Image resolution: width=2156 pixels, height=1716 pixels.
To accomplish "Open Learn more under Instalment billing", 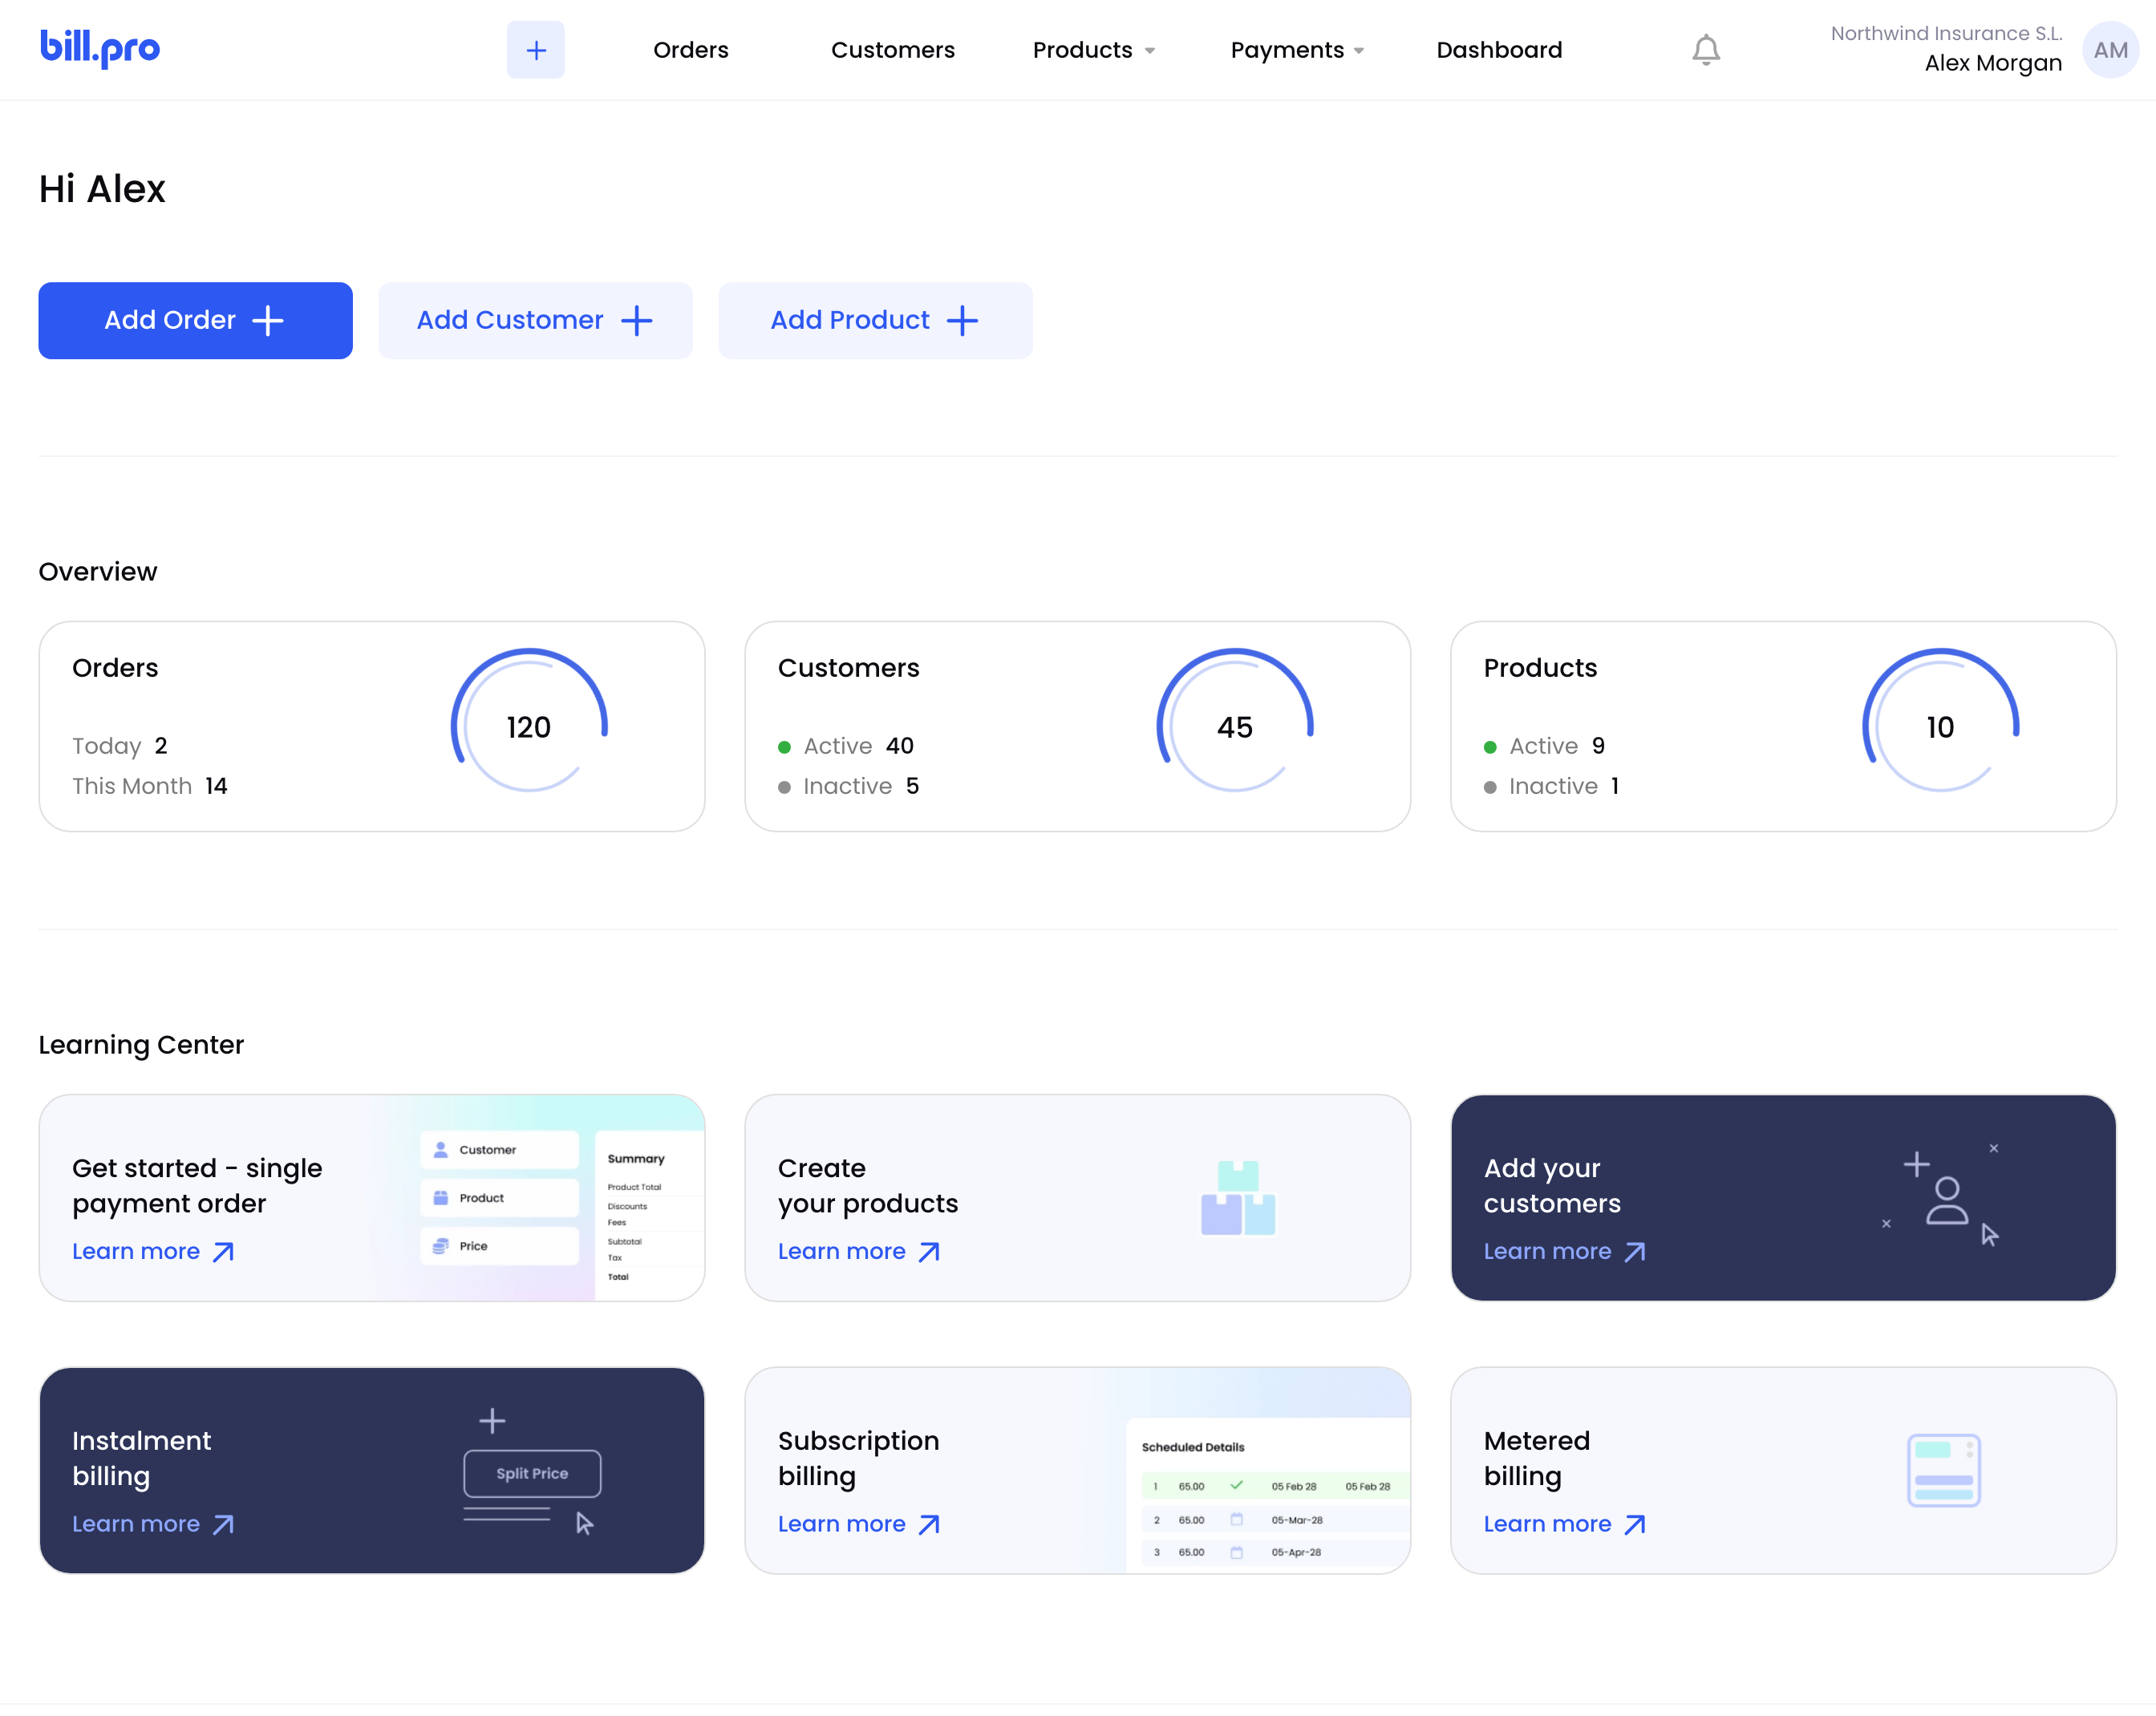I will pos(153,1525).
